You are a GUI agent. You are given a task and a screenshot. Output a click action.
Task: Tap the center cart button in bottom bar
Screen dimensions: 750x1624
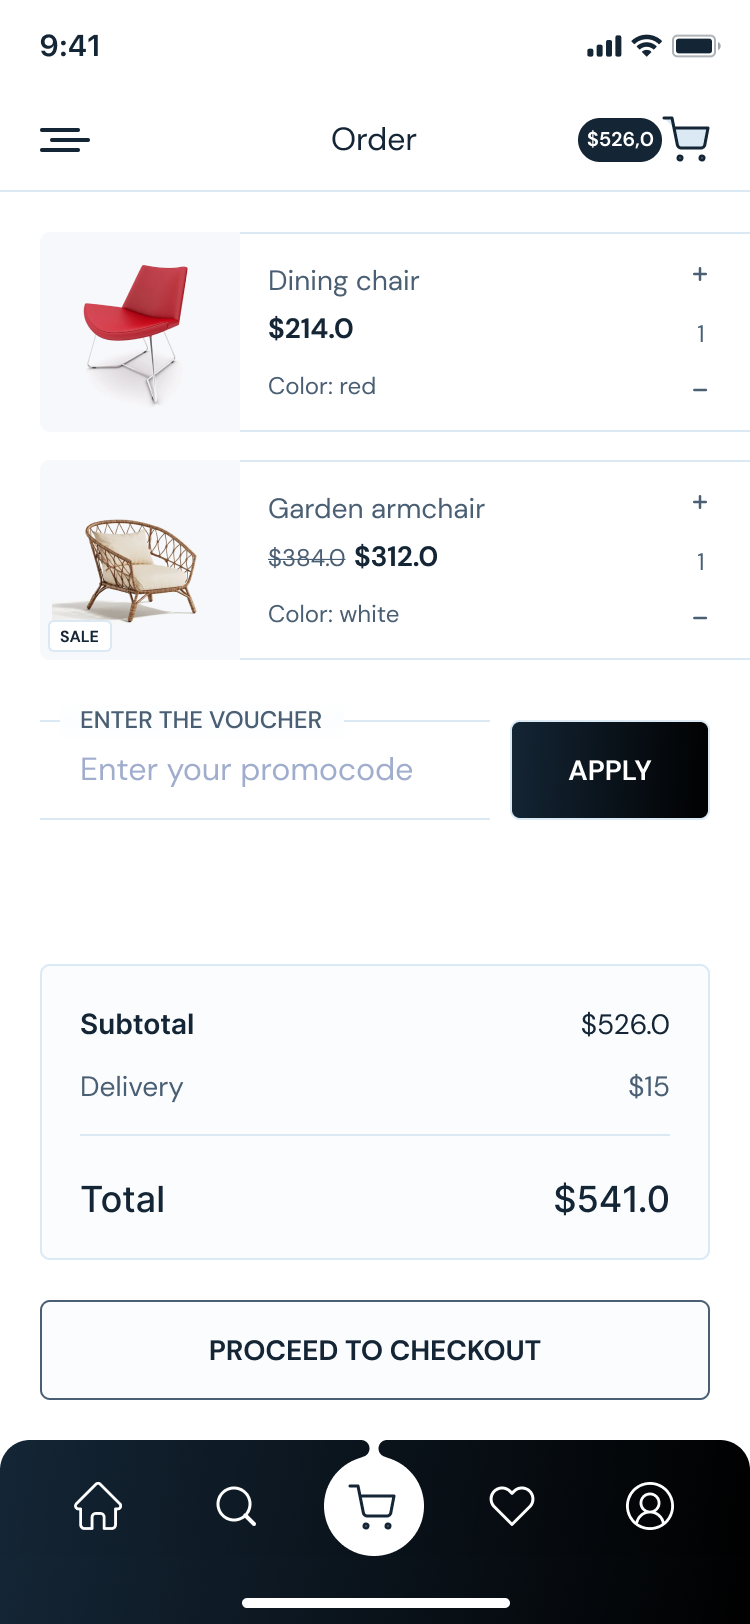tap(374, 1504)
